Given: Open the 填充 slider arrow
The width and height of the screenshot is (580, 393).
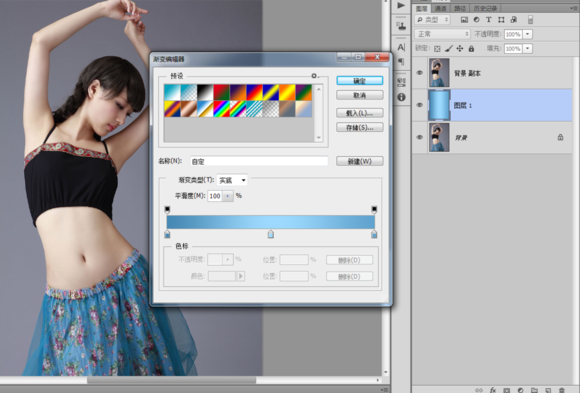Looking at the screenshot, I should pyautogui.click(x=528, y=48).
